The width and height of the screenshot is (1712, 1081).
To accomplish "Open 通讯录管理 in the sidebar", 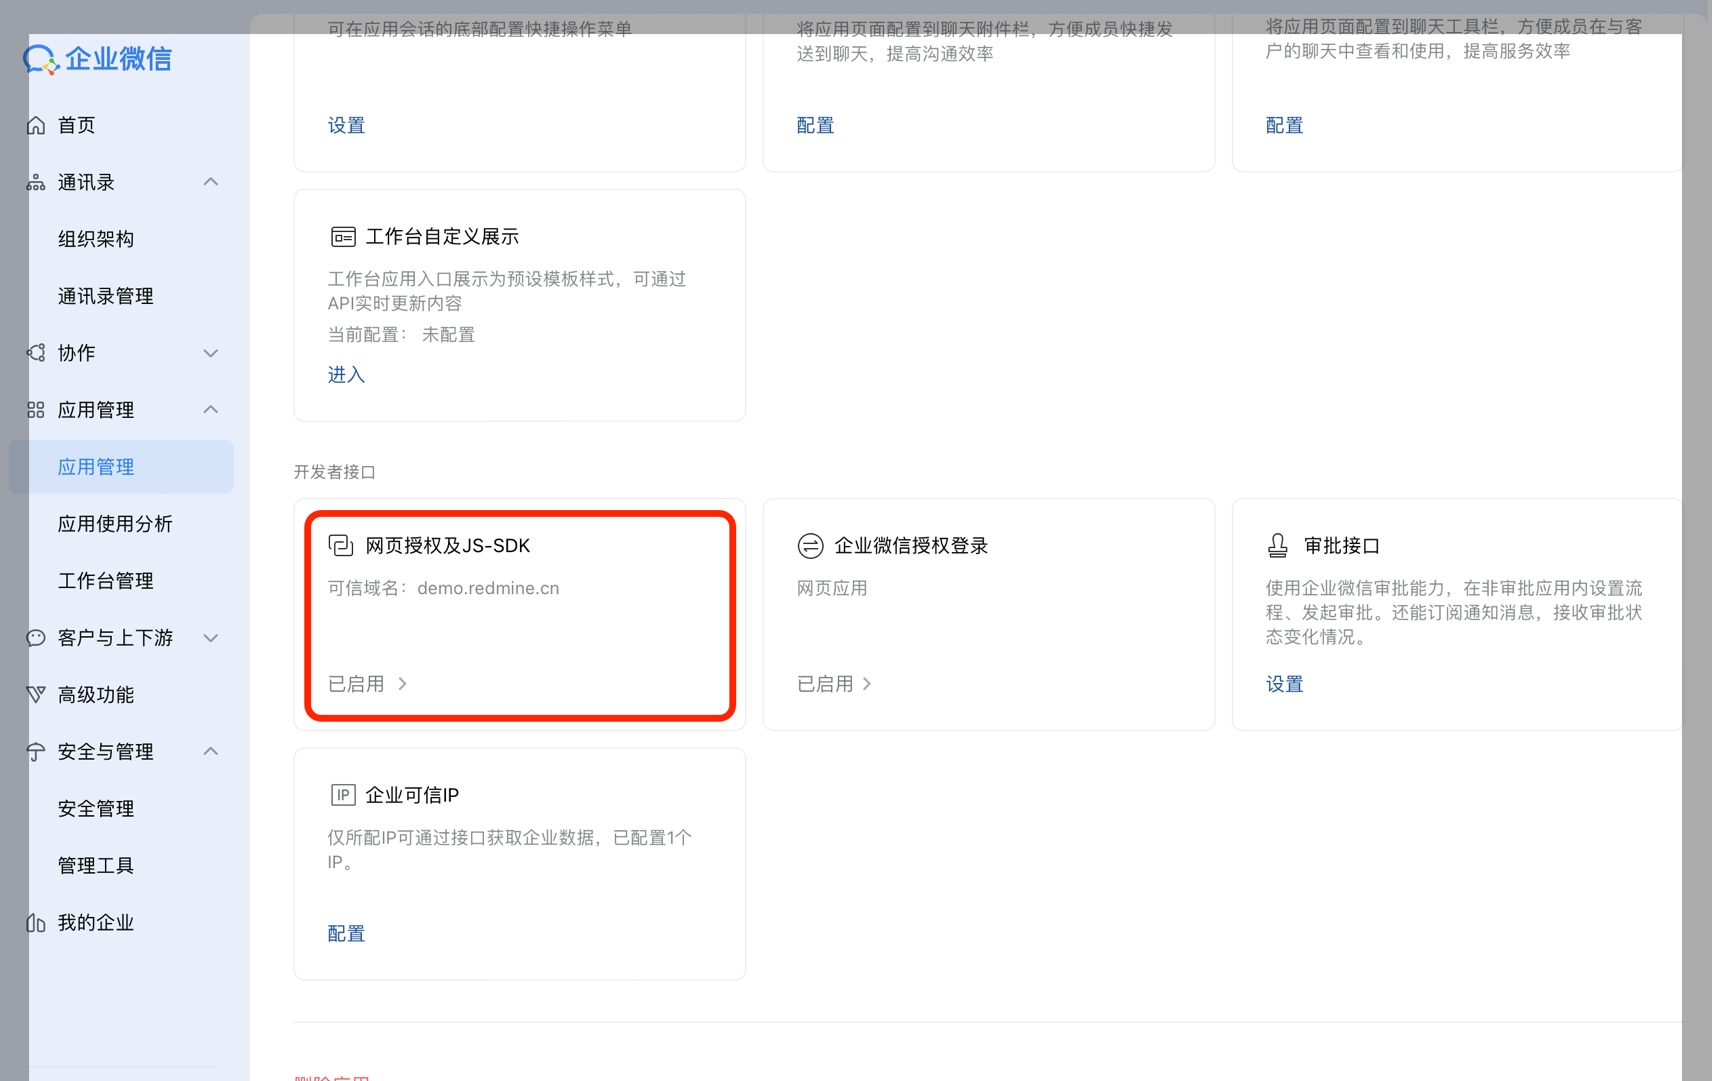I will coord(106,296).
